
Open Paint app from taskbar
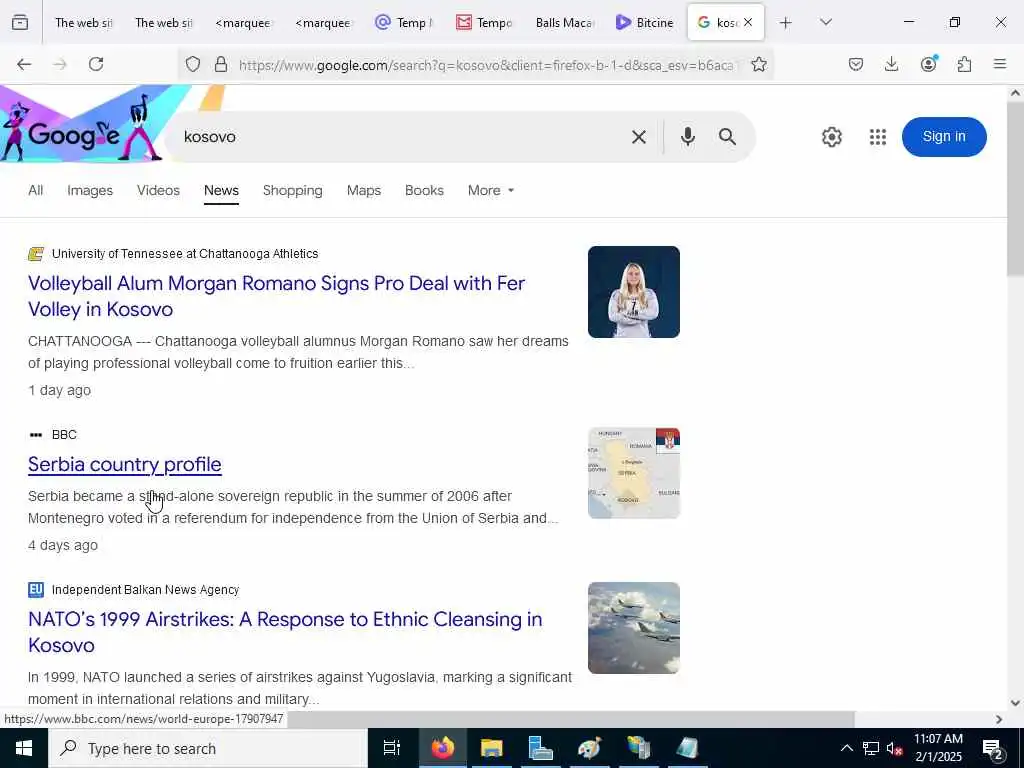pyautogui.click(x=590, y=748)
